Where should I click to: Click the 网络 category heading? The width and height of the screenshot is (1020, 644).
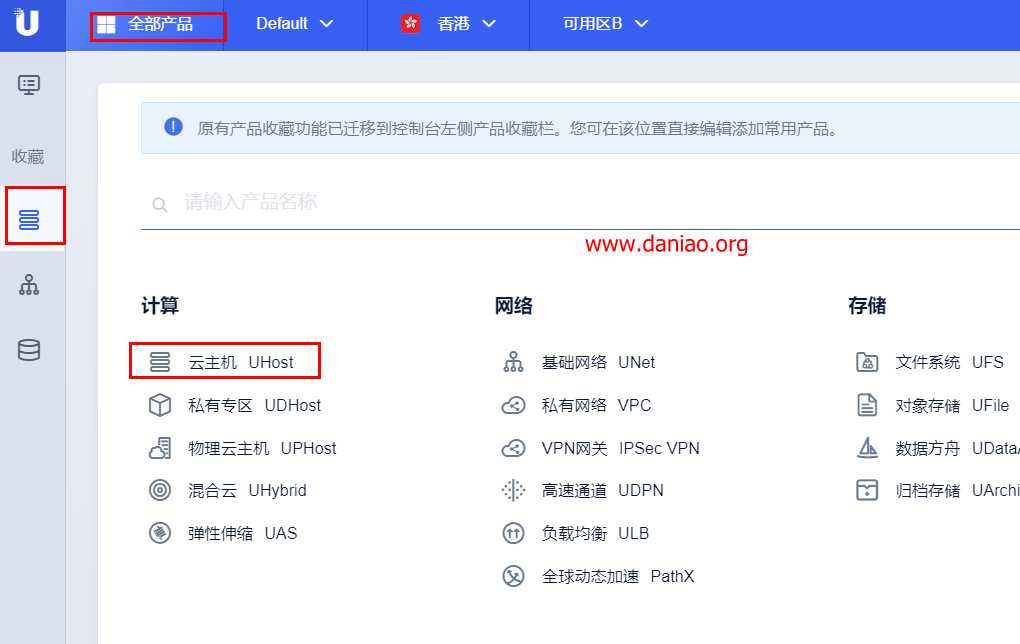(513, 306)
